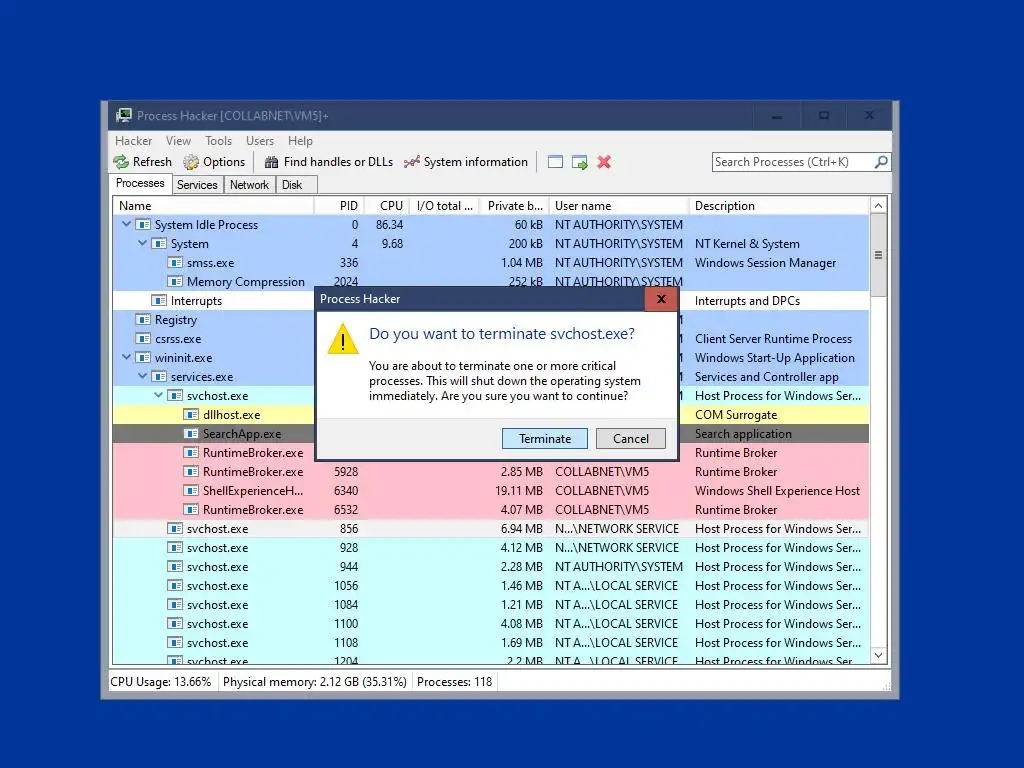Open the Users menu
The height and width of the screenshot is (768, 1024).
pos(260,141)
